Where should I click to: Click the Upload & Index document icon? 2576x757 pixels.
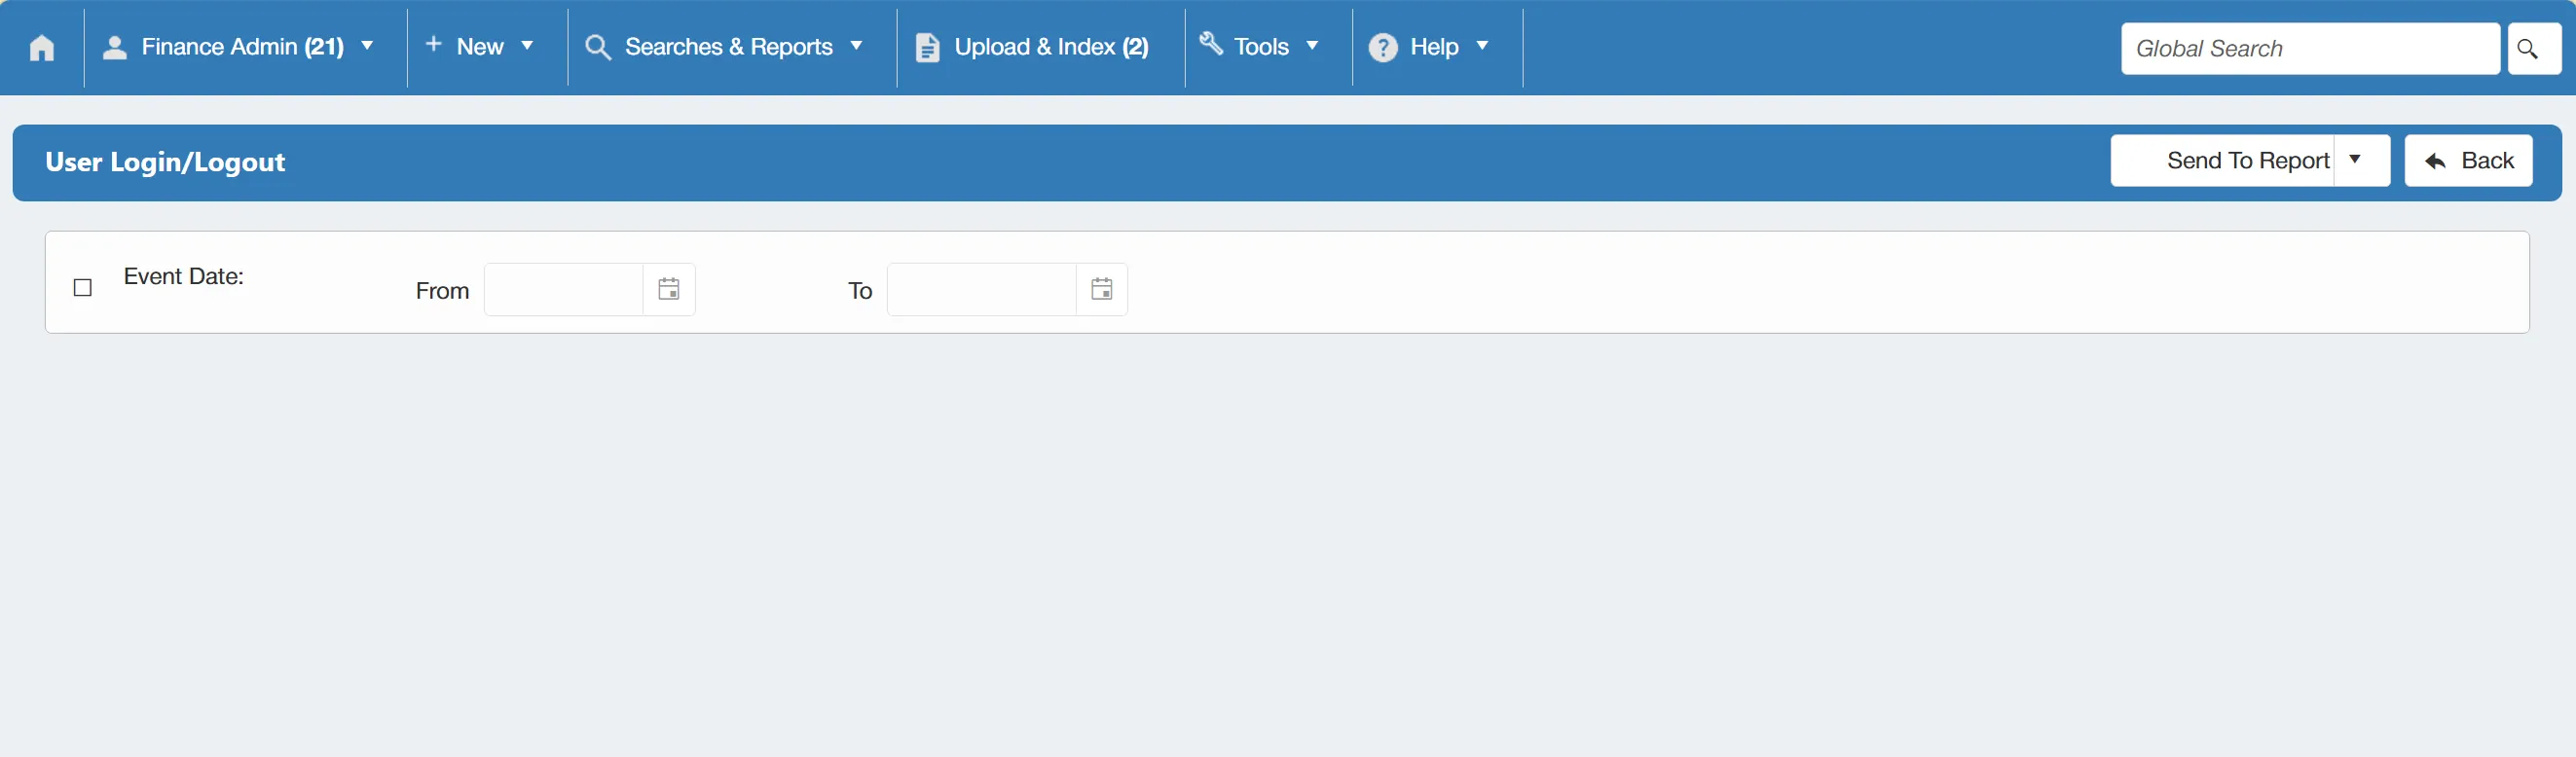927,47
